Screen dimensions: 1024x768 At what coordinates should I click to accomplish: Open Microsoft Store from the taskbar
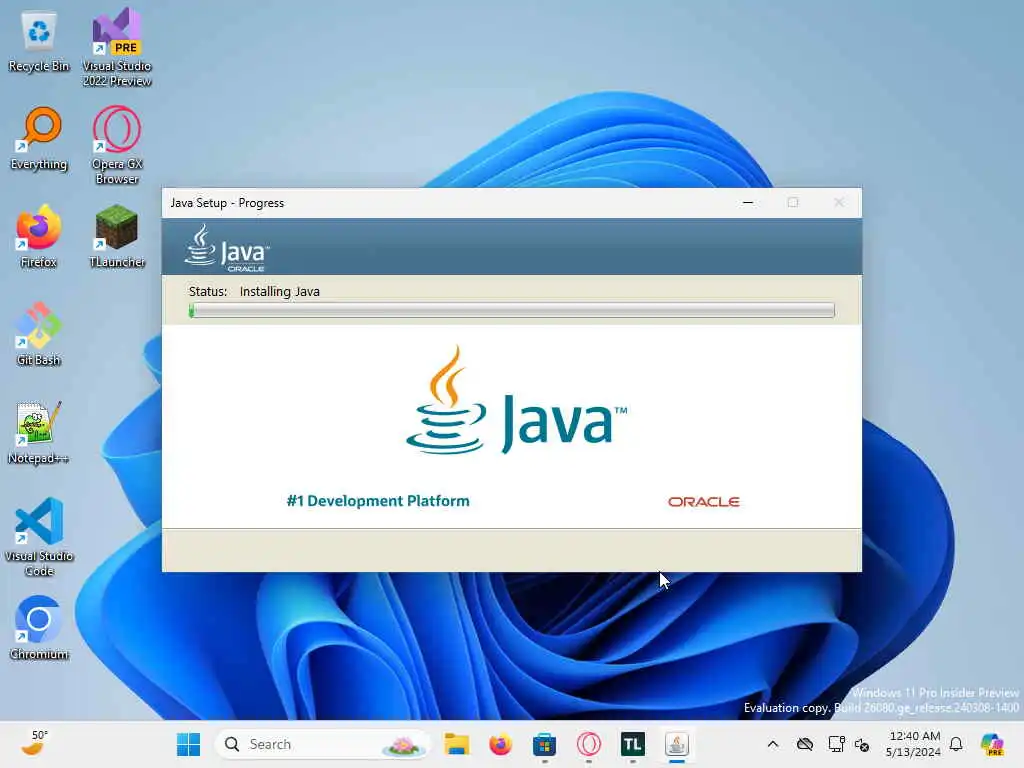(x=544, y=744)
